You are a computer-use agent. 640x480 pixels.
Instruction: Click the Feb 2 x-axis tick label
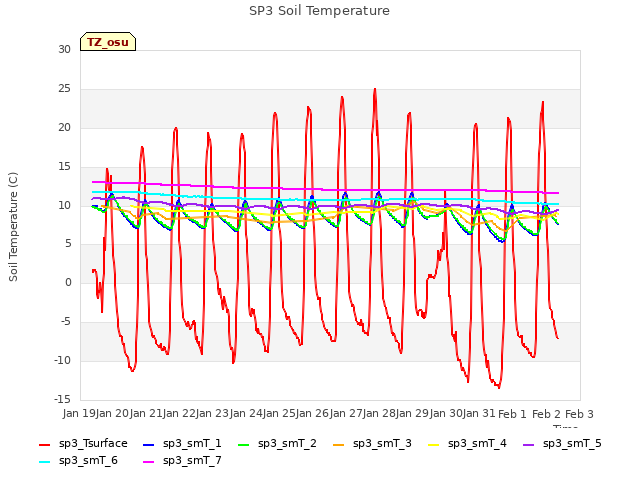click(x=546, y=414)
